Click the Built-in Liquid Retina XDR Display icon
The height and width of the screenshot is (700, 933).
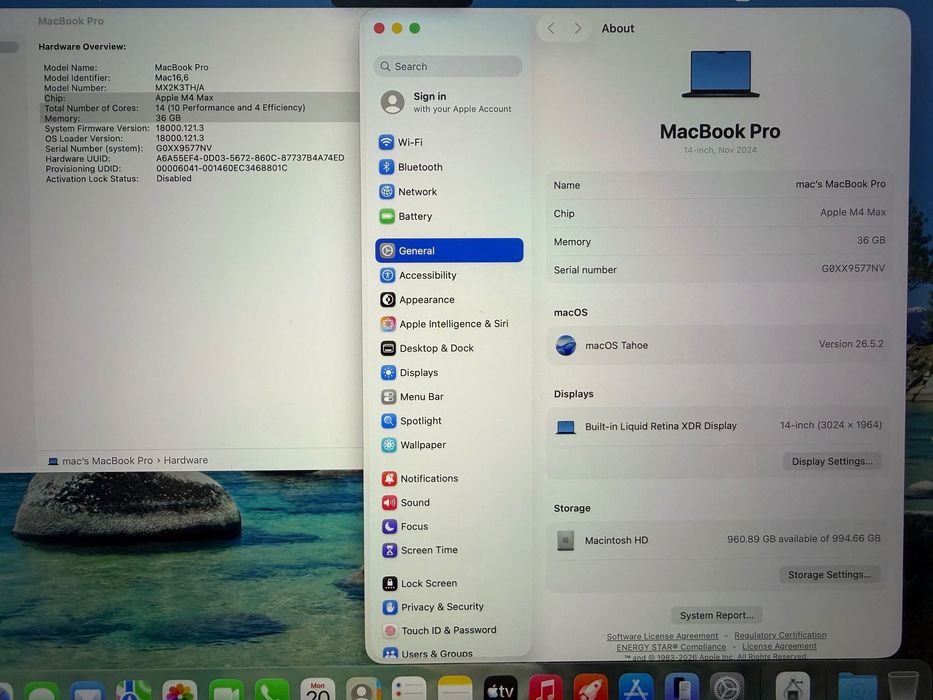tap(565, 427)
